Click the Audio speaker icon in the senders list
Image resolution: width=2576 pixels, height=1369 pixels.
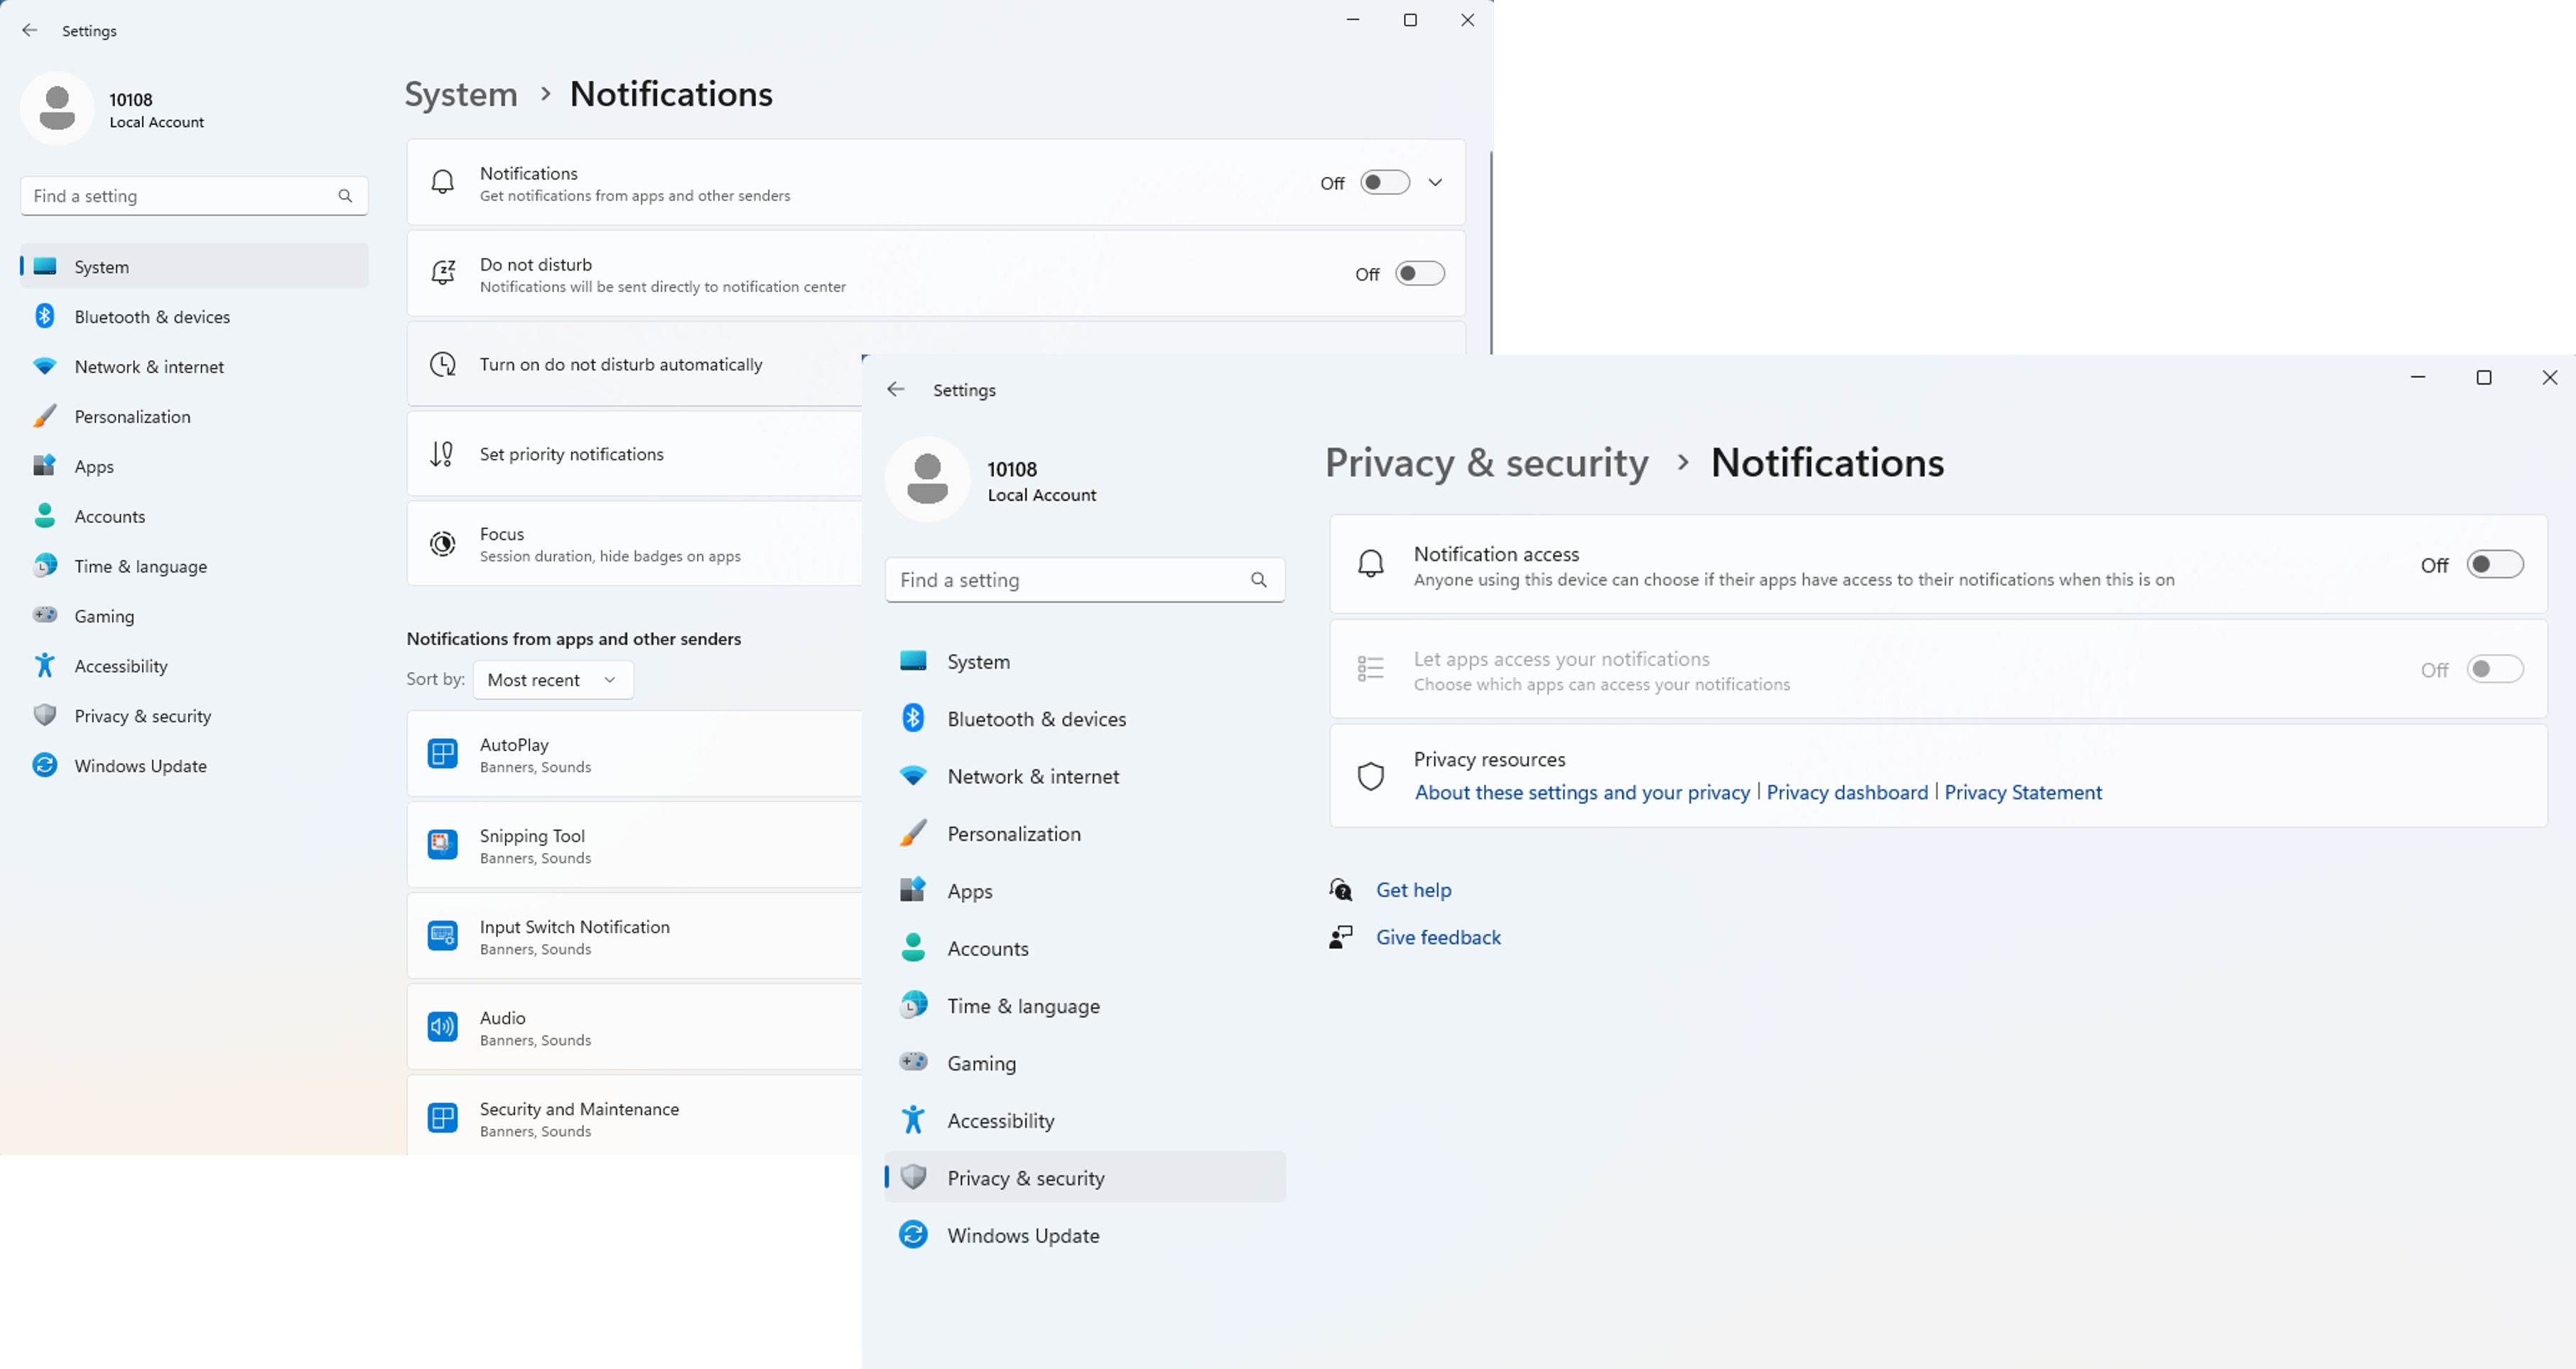pos(443,1027)
